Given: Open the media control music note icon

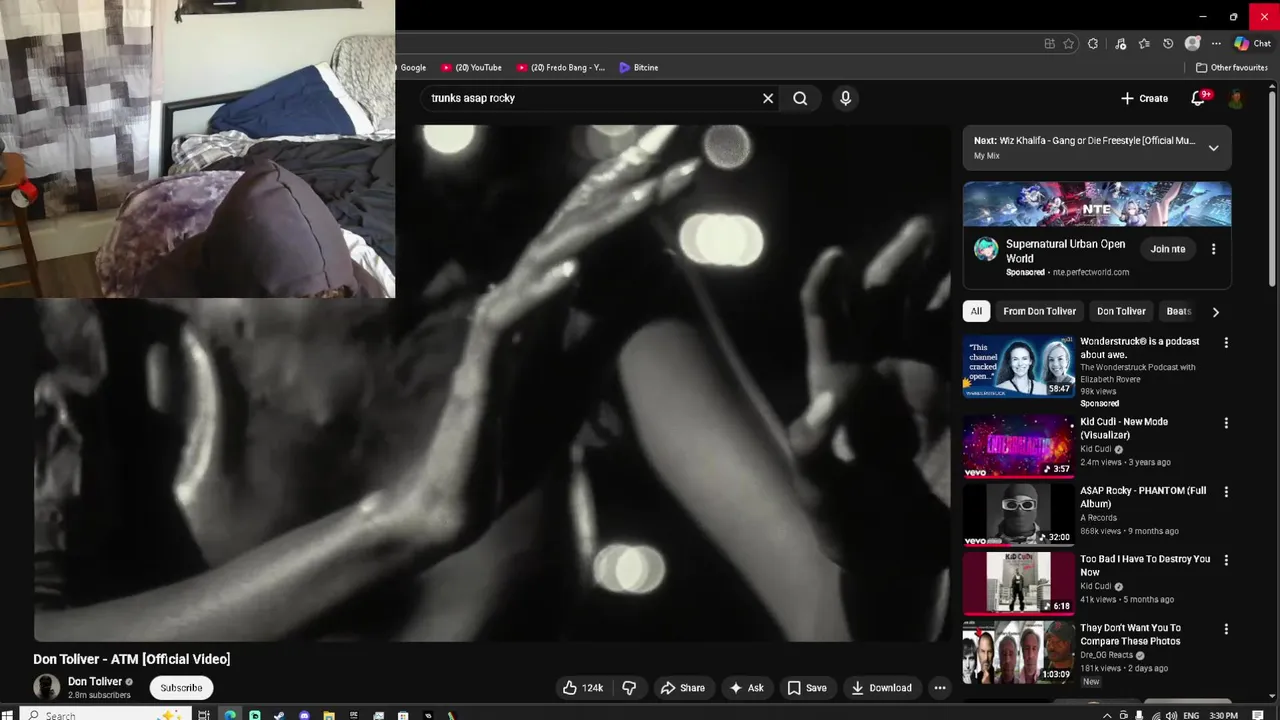Looking at the screenshot, I should (x=1120, y=44).
